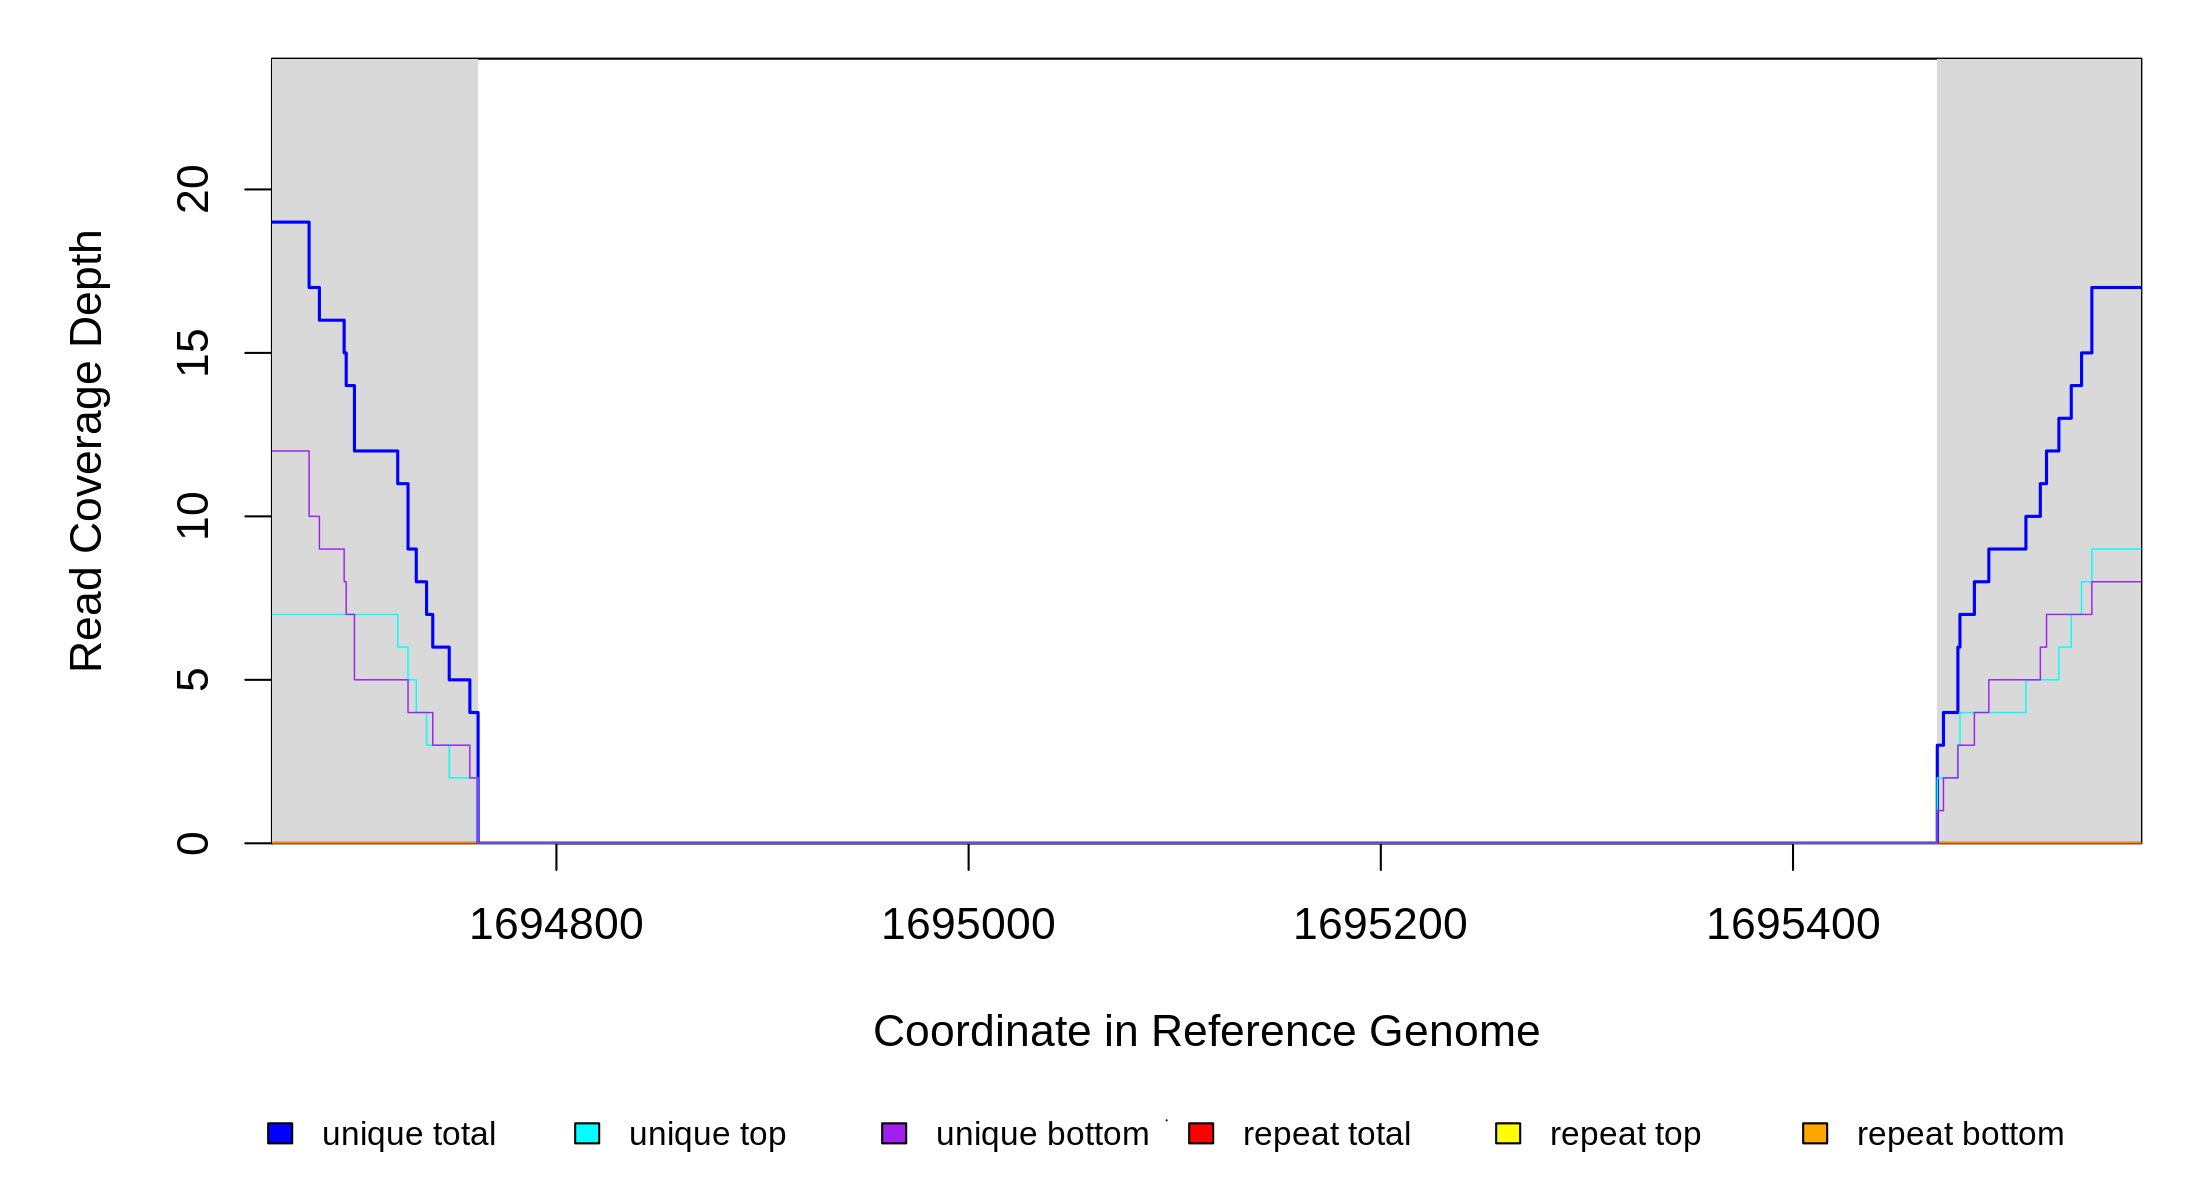This screenshot has width=2200, height=1200.
Task: Click the cyan "unique top" legend swatch
Action: pos(587,1133)
